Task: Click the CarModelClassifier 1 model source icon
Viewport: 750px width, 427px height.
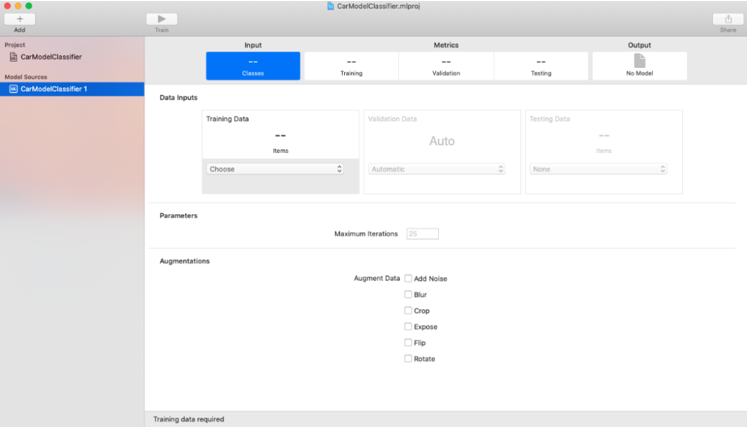Action: point(13,89)
